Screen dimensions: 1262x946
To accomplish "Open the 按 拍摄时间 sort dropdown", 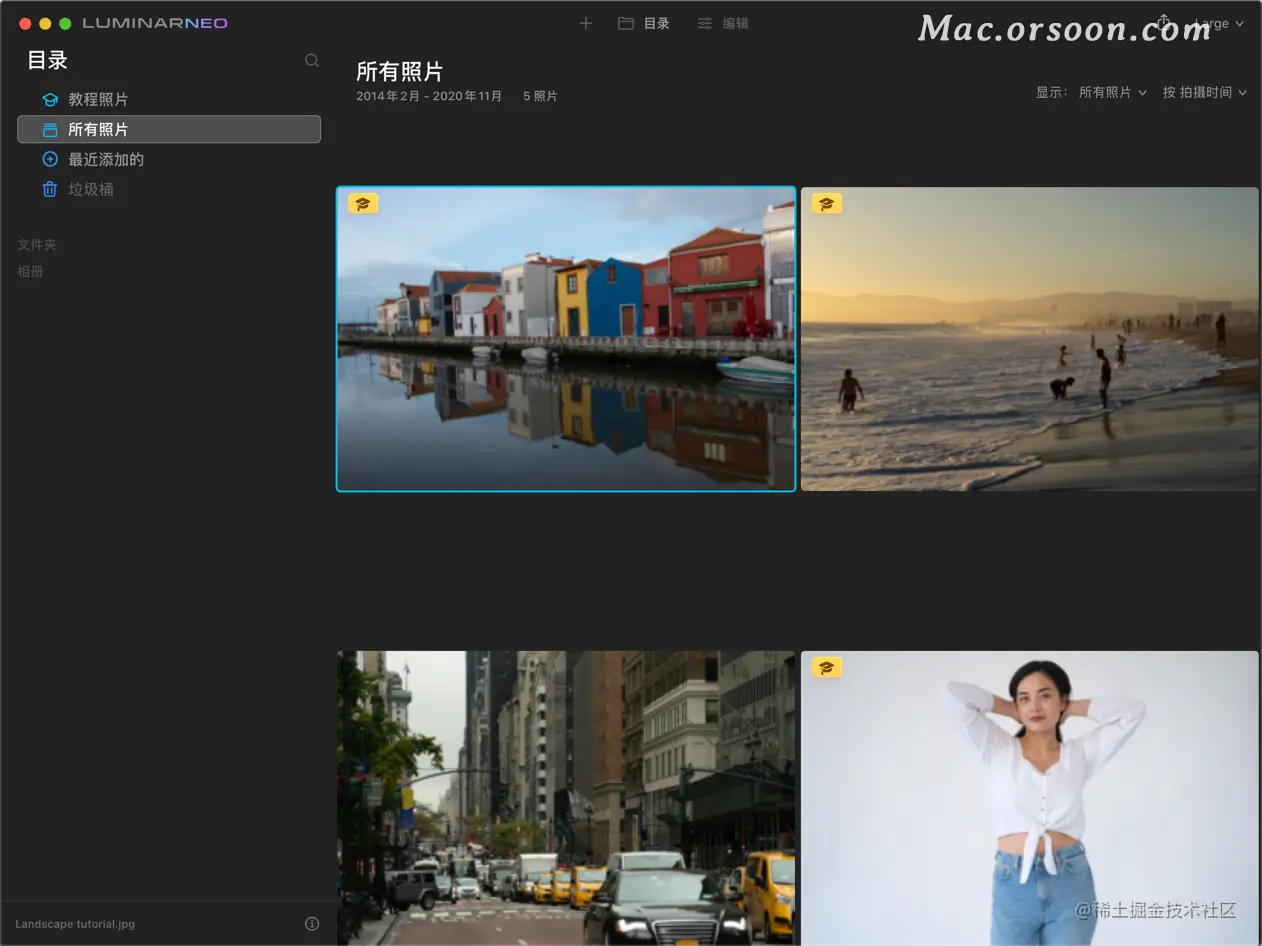I will tap(1205, 92).
